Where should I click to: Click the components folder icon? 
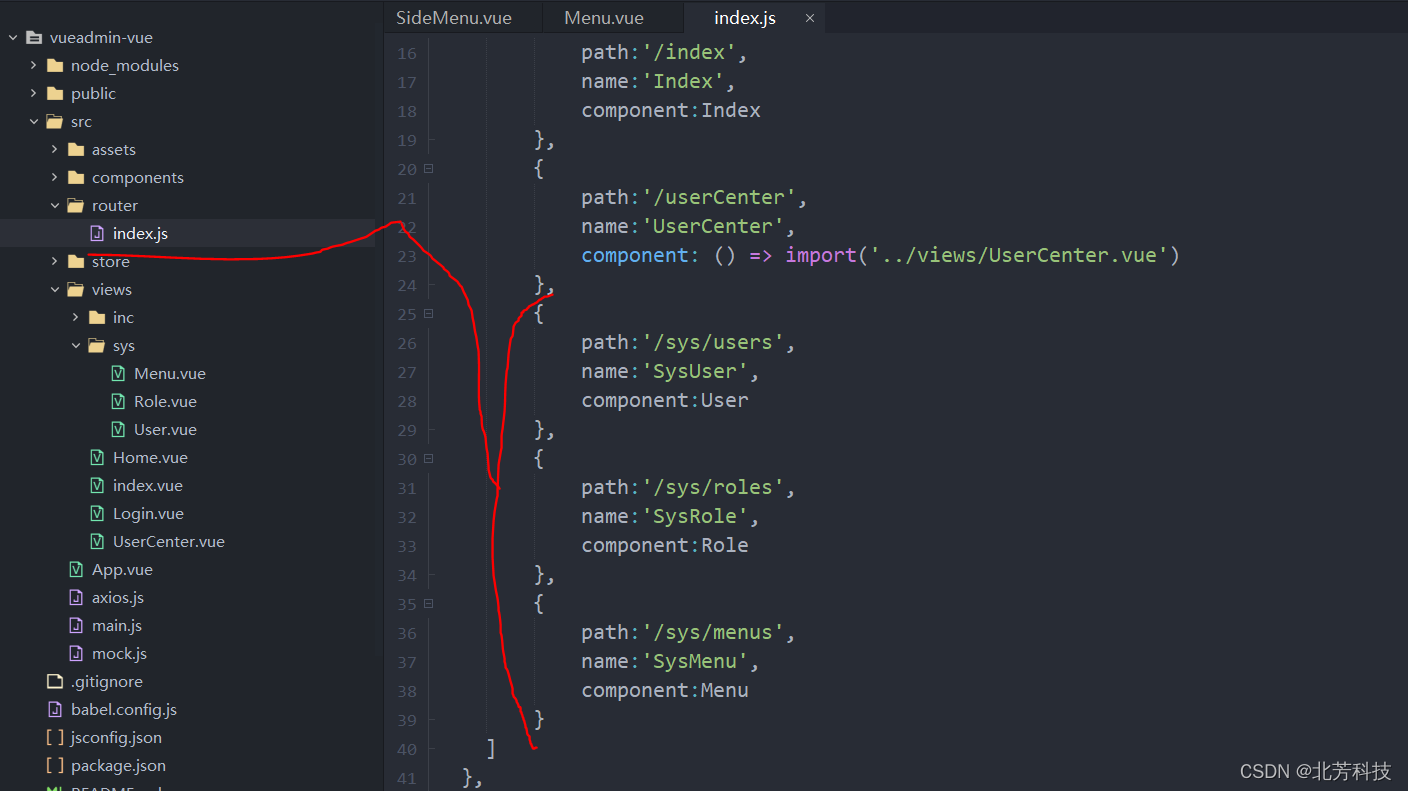[x=75, y=178]
